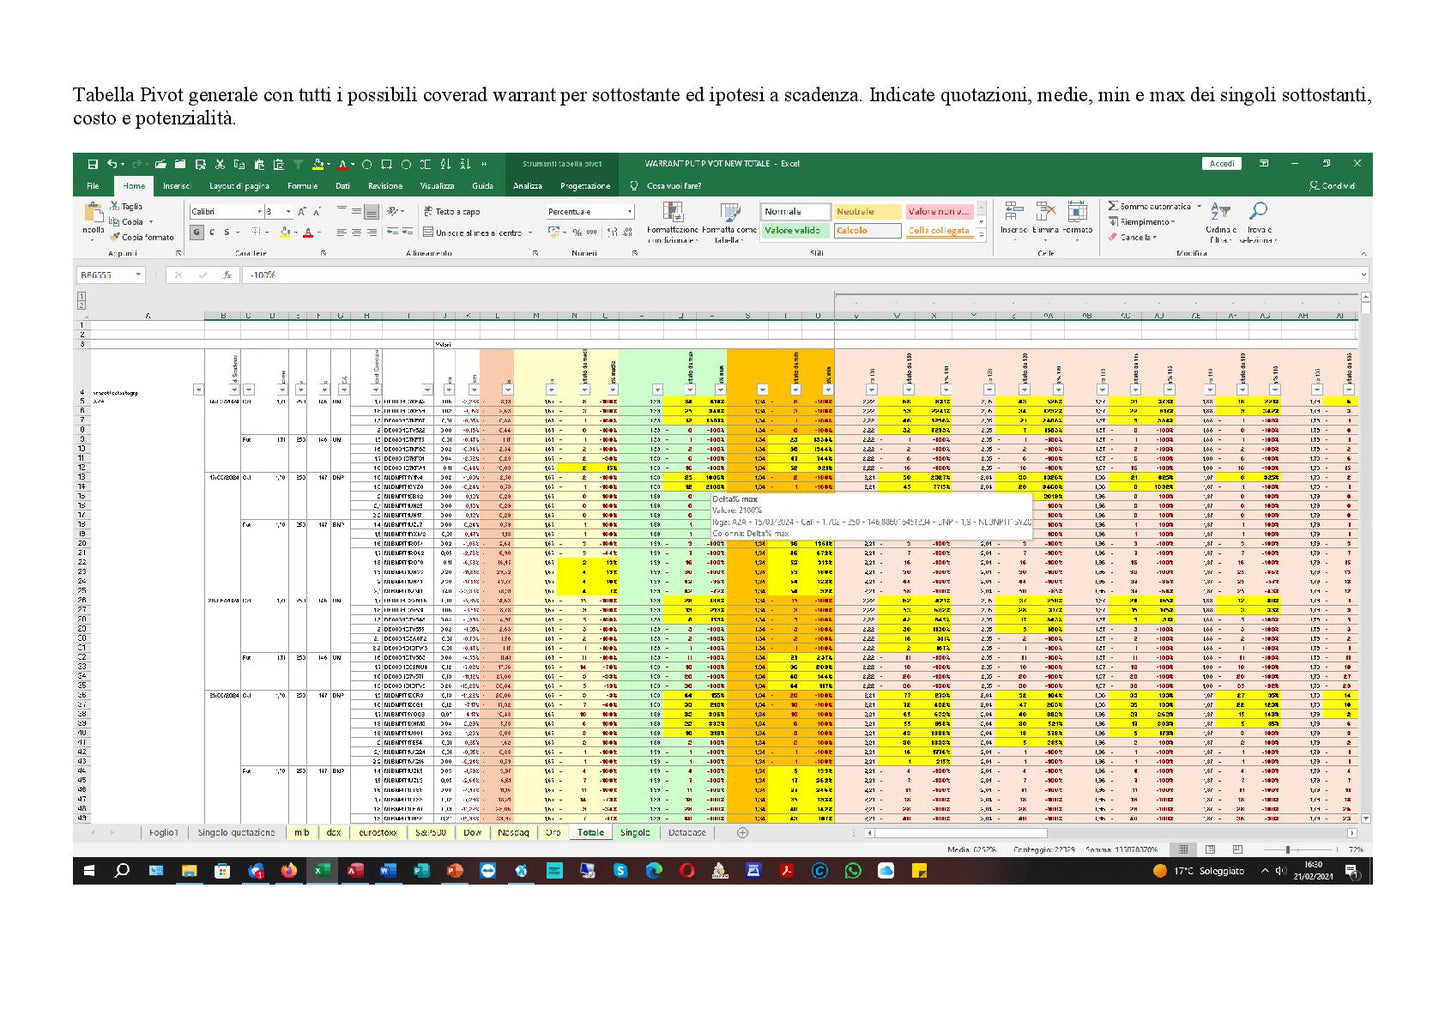The width and height of the screenshot is (1445, 1021).
Task: Open the Nasdaq sheet tab
Action: coord(513,832)
